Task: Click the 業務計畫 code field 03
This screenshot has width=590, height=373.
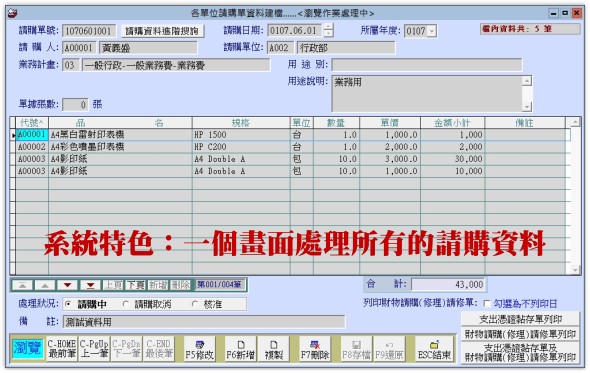Action: click(x=70, y=65)
